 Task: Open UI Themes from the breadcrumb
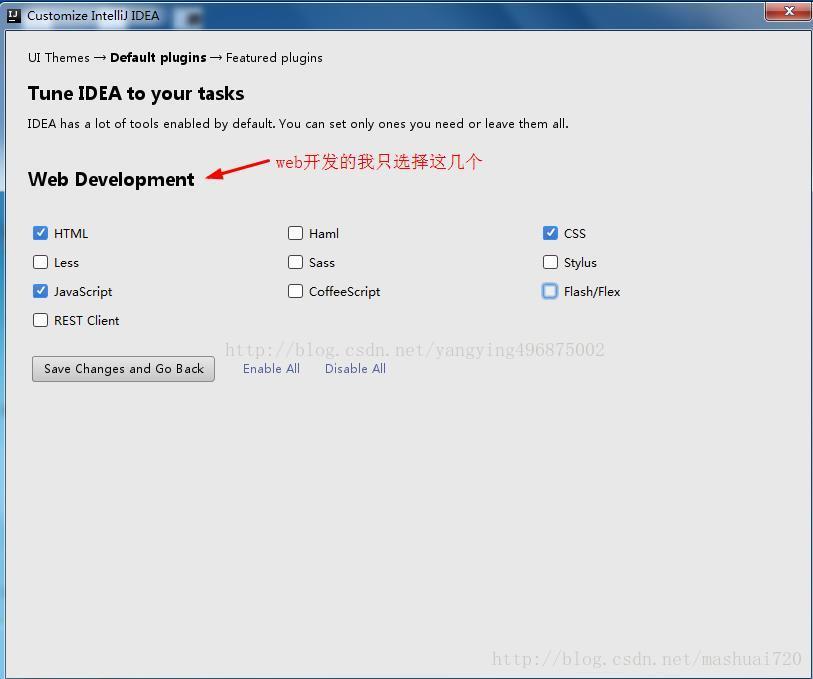58,58
